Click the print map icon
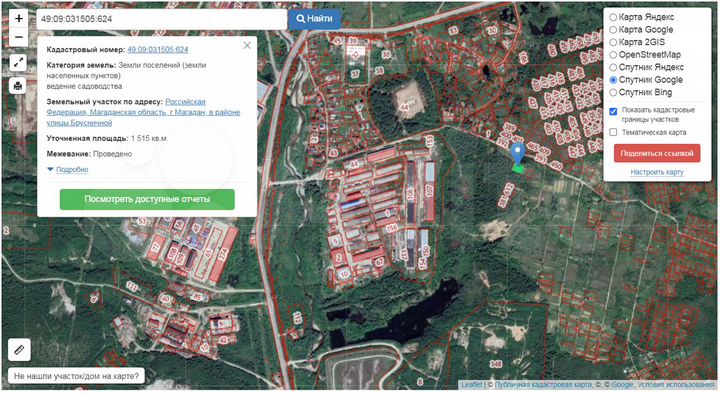 pos(18,86)
